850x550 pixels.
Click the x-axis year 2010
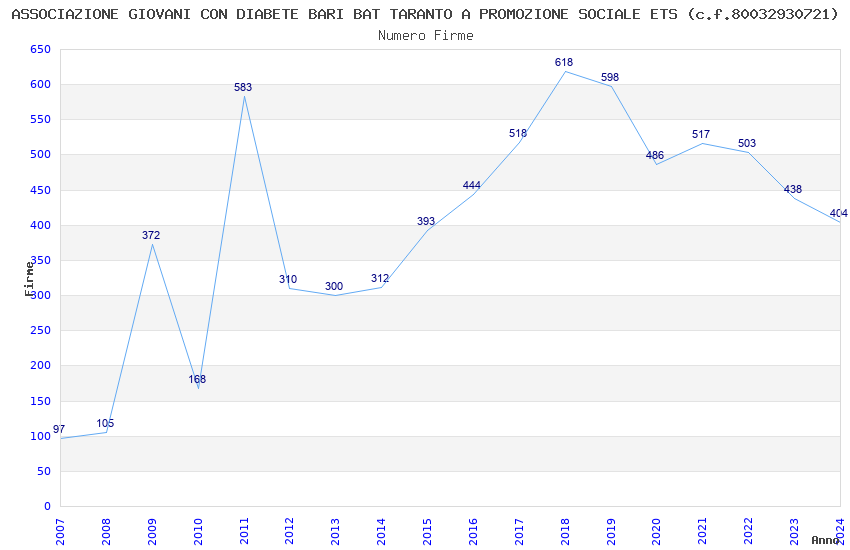point(198,532)
